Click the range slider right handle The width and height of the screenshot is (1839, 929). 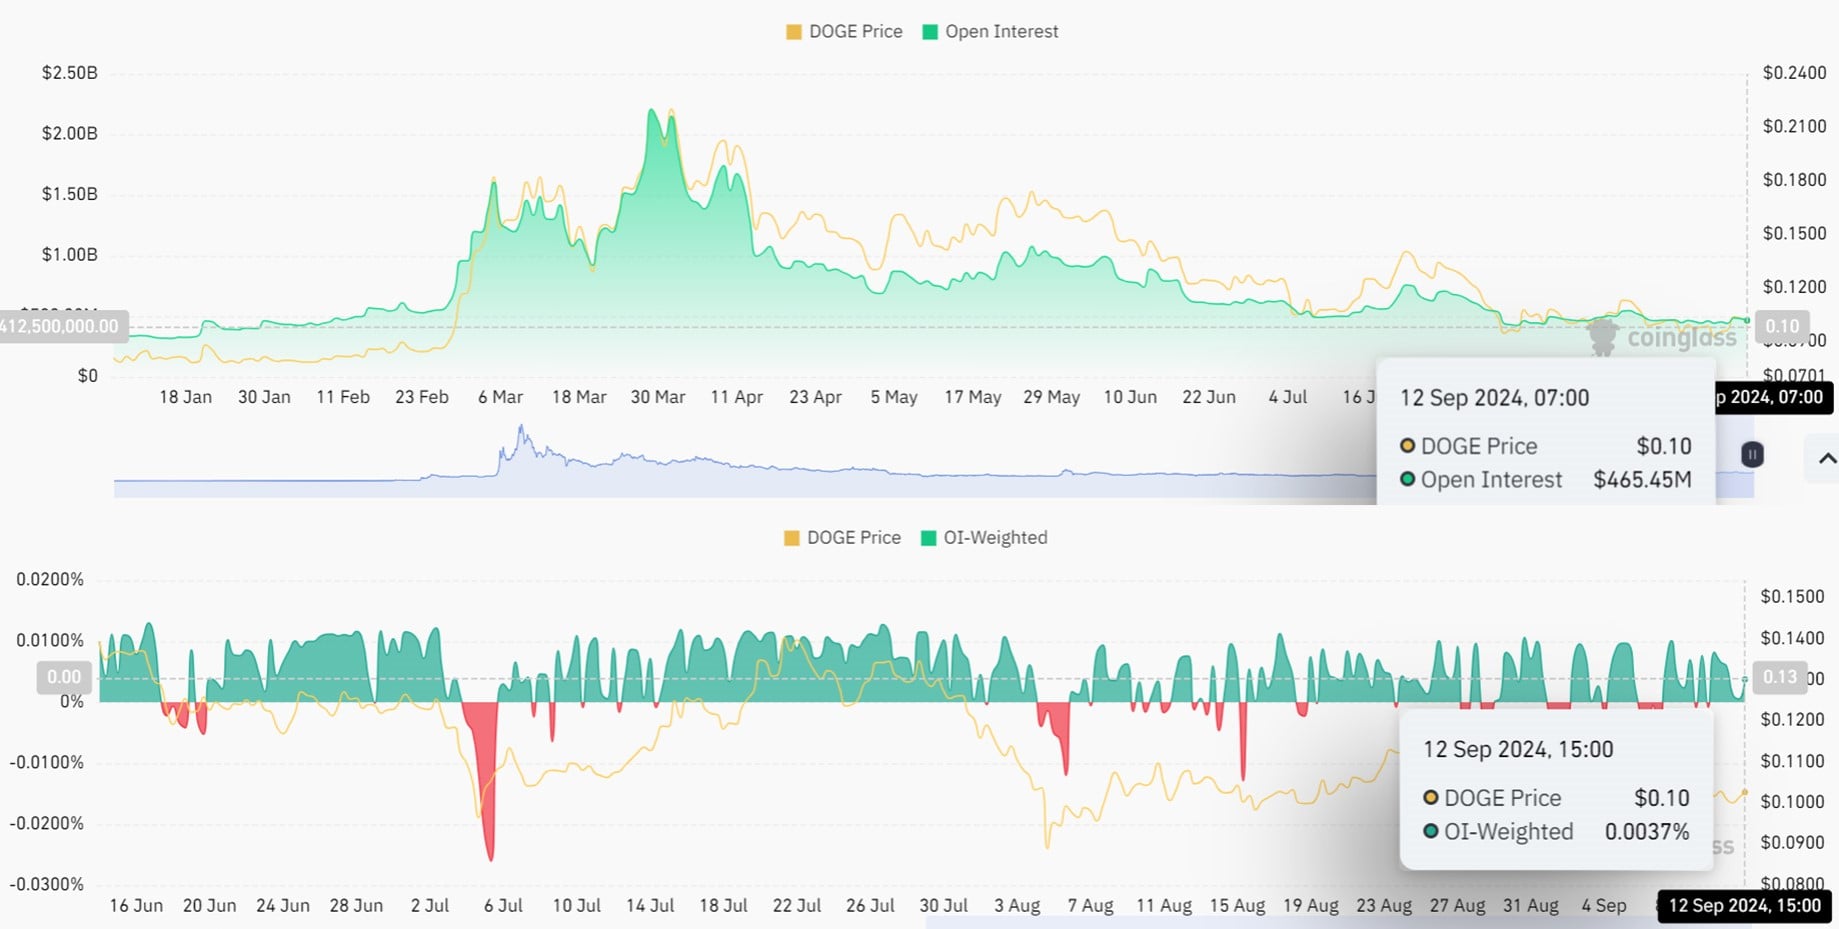pos(1751,455)
